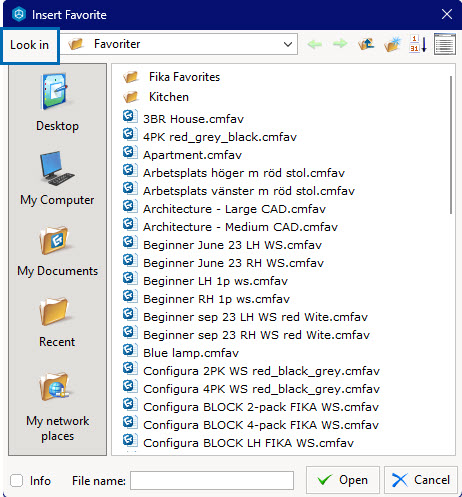Click the sort order icon
The image size is (462, 497).
[x=418, y=44]
